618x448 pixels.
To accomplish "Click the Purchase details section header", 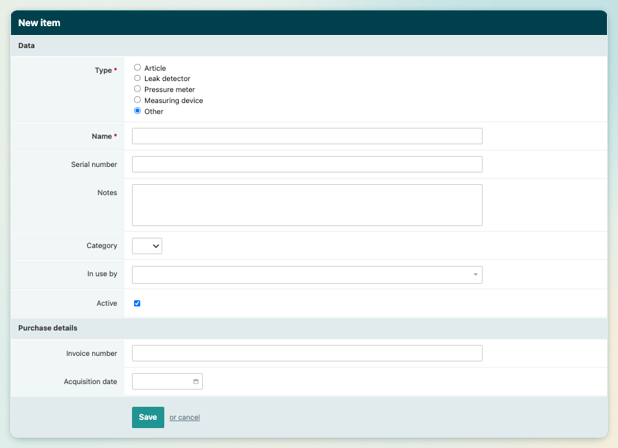I will [48, 328].
